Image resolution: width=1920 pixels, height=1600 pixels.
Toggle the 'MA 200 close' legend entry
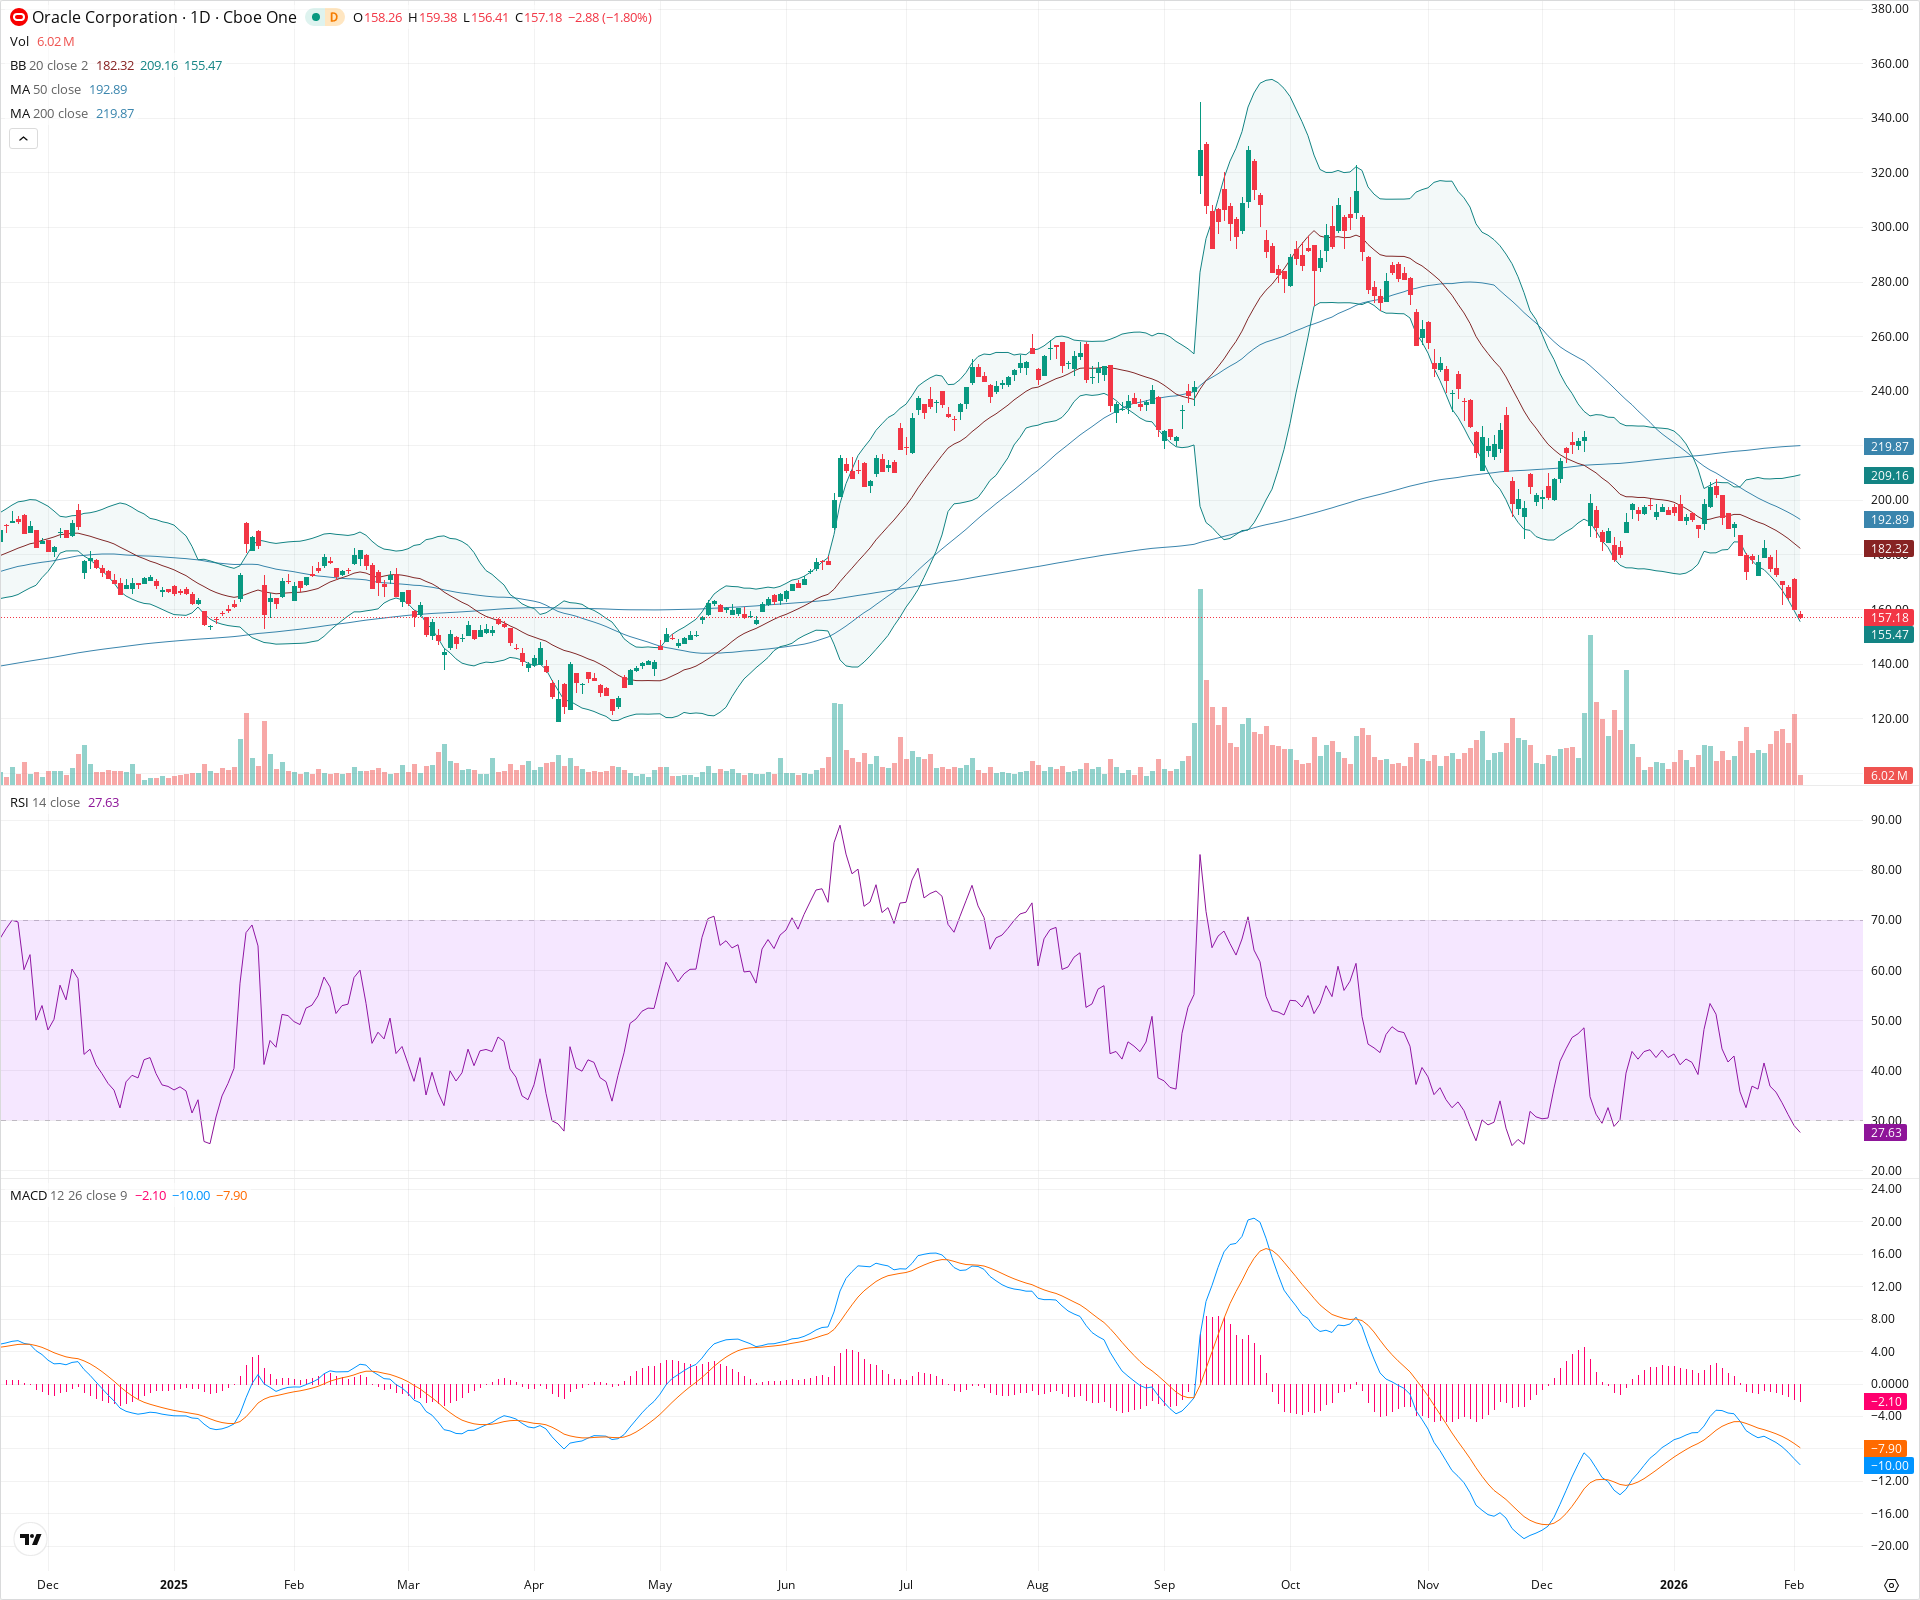(x=48, y=113)
